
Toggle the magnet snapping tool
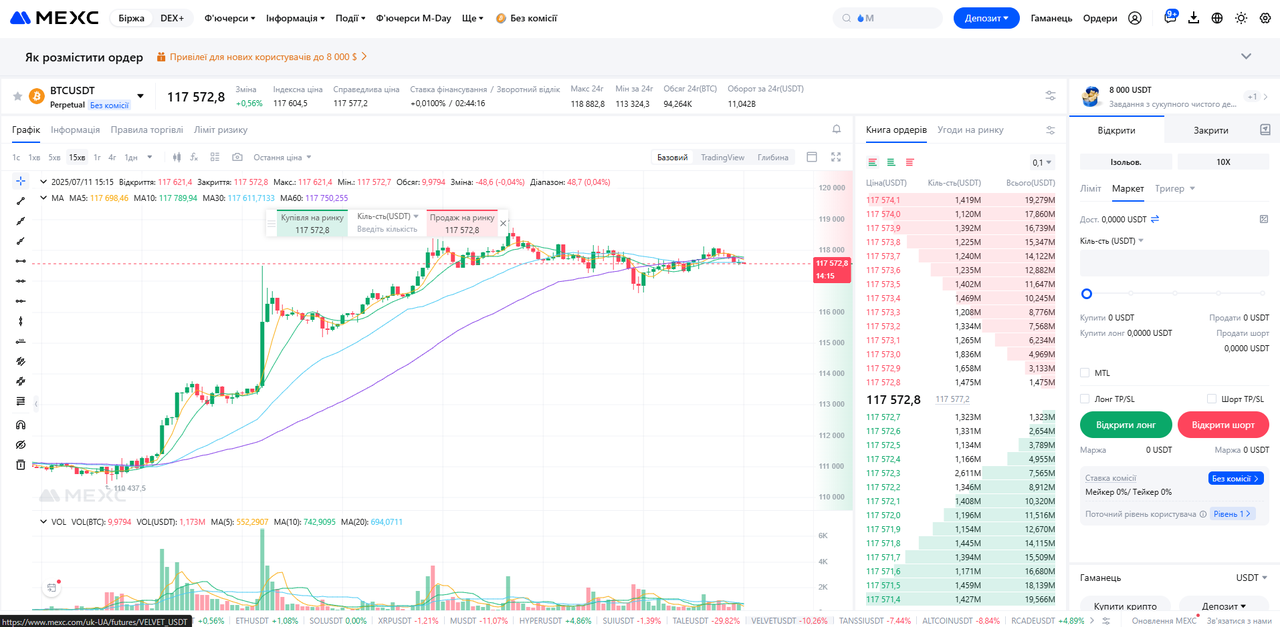(x=20, y=424)
